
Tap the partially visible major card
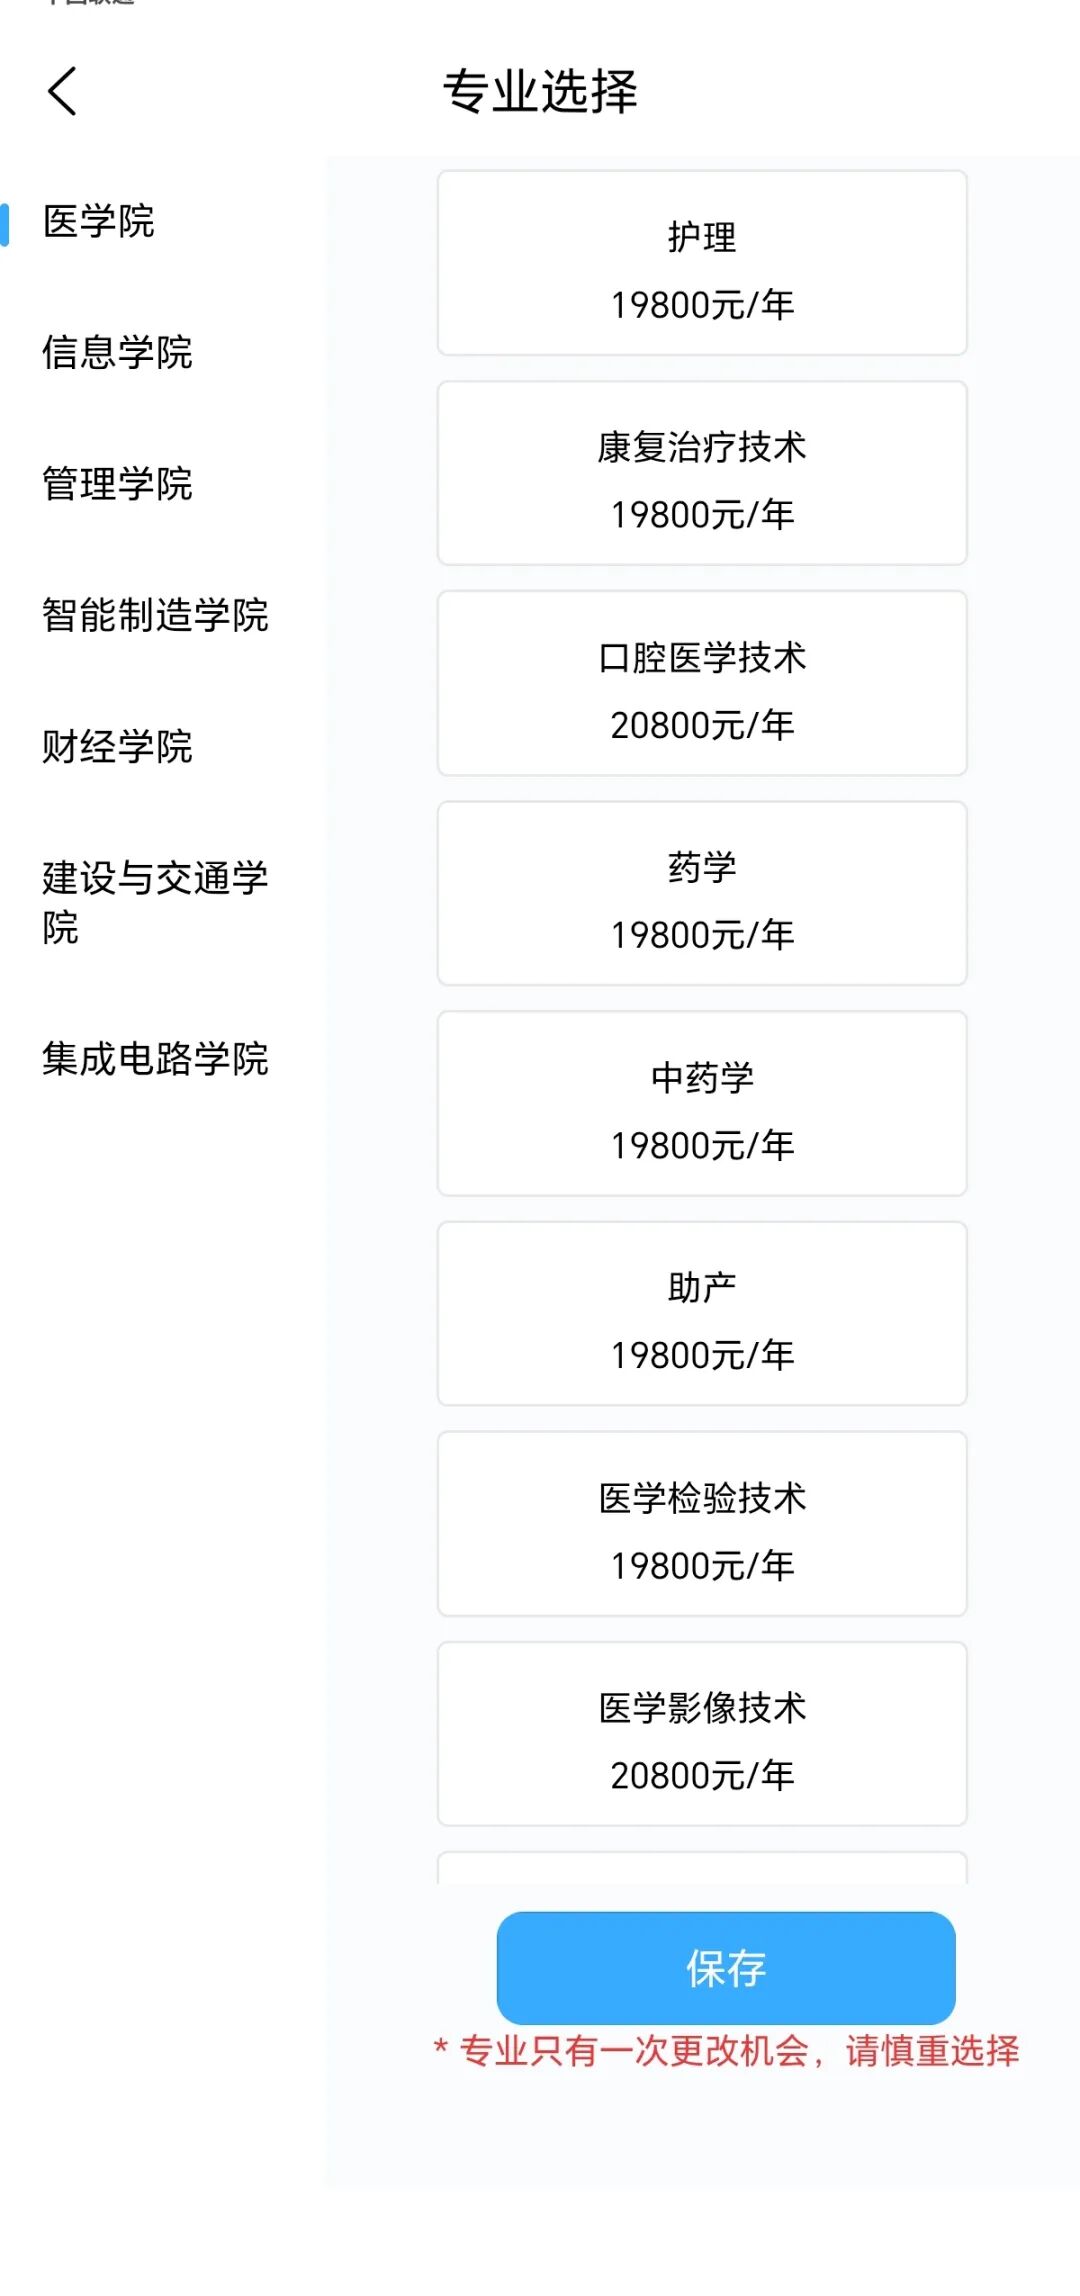(702, 1868)
